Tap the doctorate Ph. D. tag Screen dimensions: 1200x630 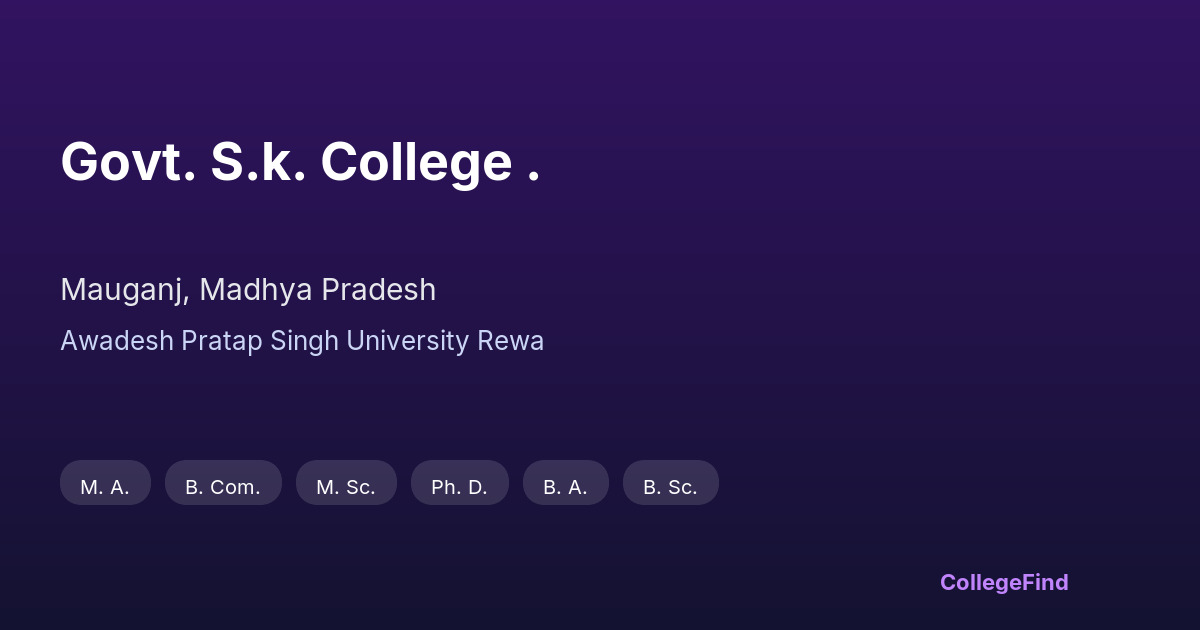pyautogui.click(x=459, y=483)
